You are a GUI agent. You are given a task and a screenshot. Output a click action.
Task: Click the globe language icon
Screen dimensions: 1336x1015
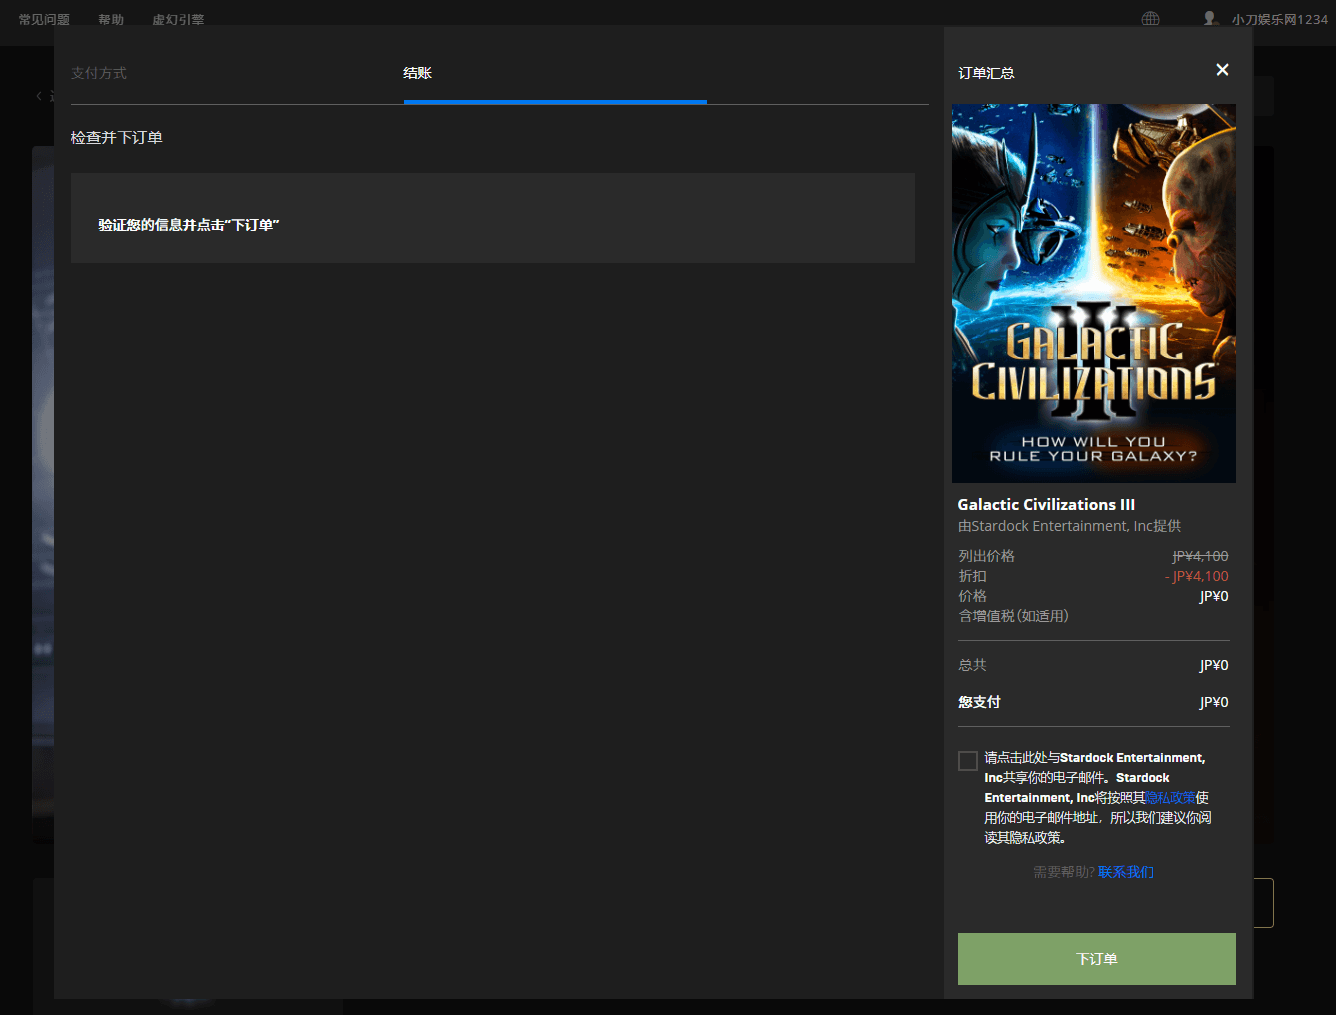1151,19
